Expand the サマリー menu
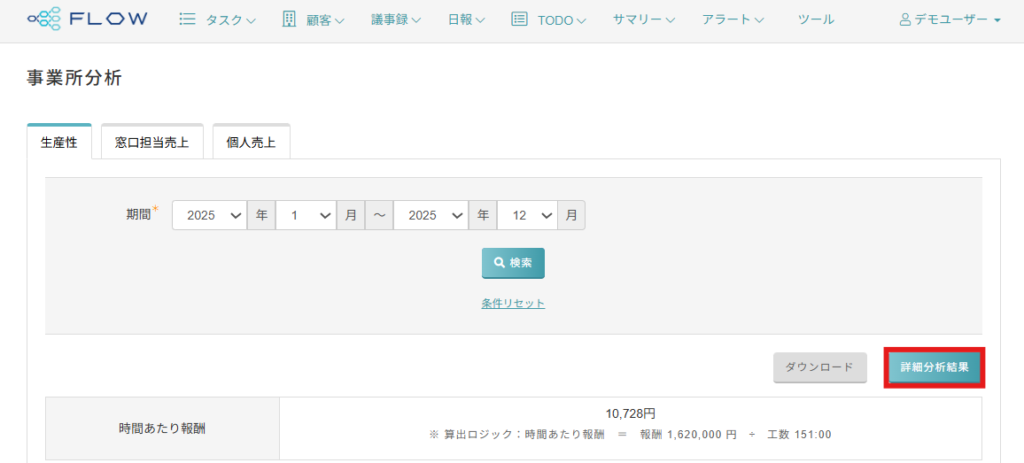The image size is (1024, 463). point(644,20)
